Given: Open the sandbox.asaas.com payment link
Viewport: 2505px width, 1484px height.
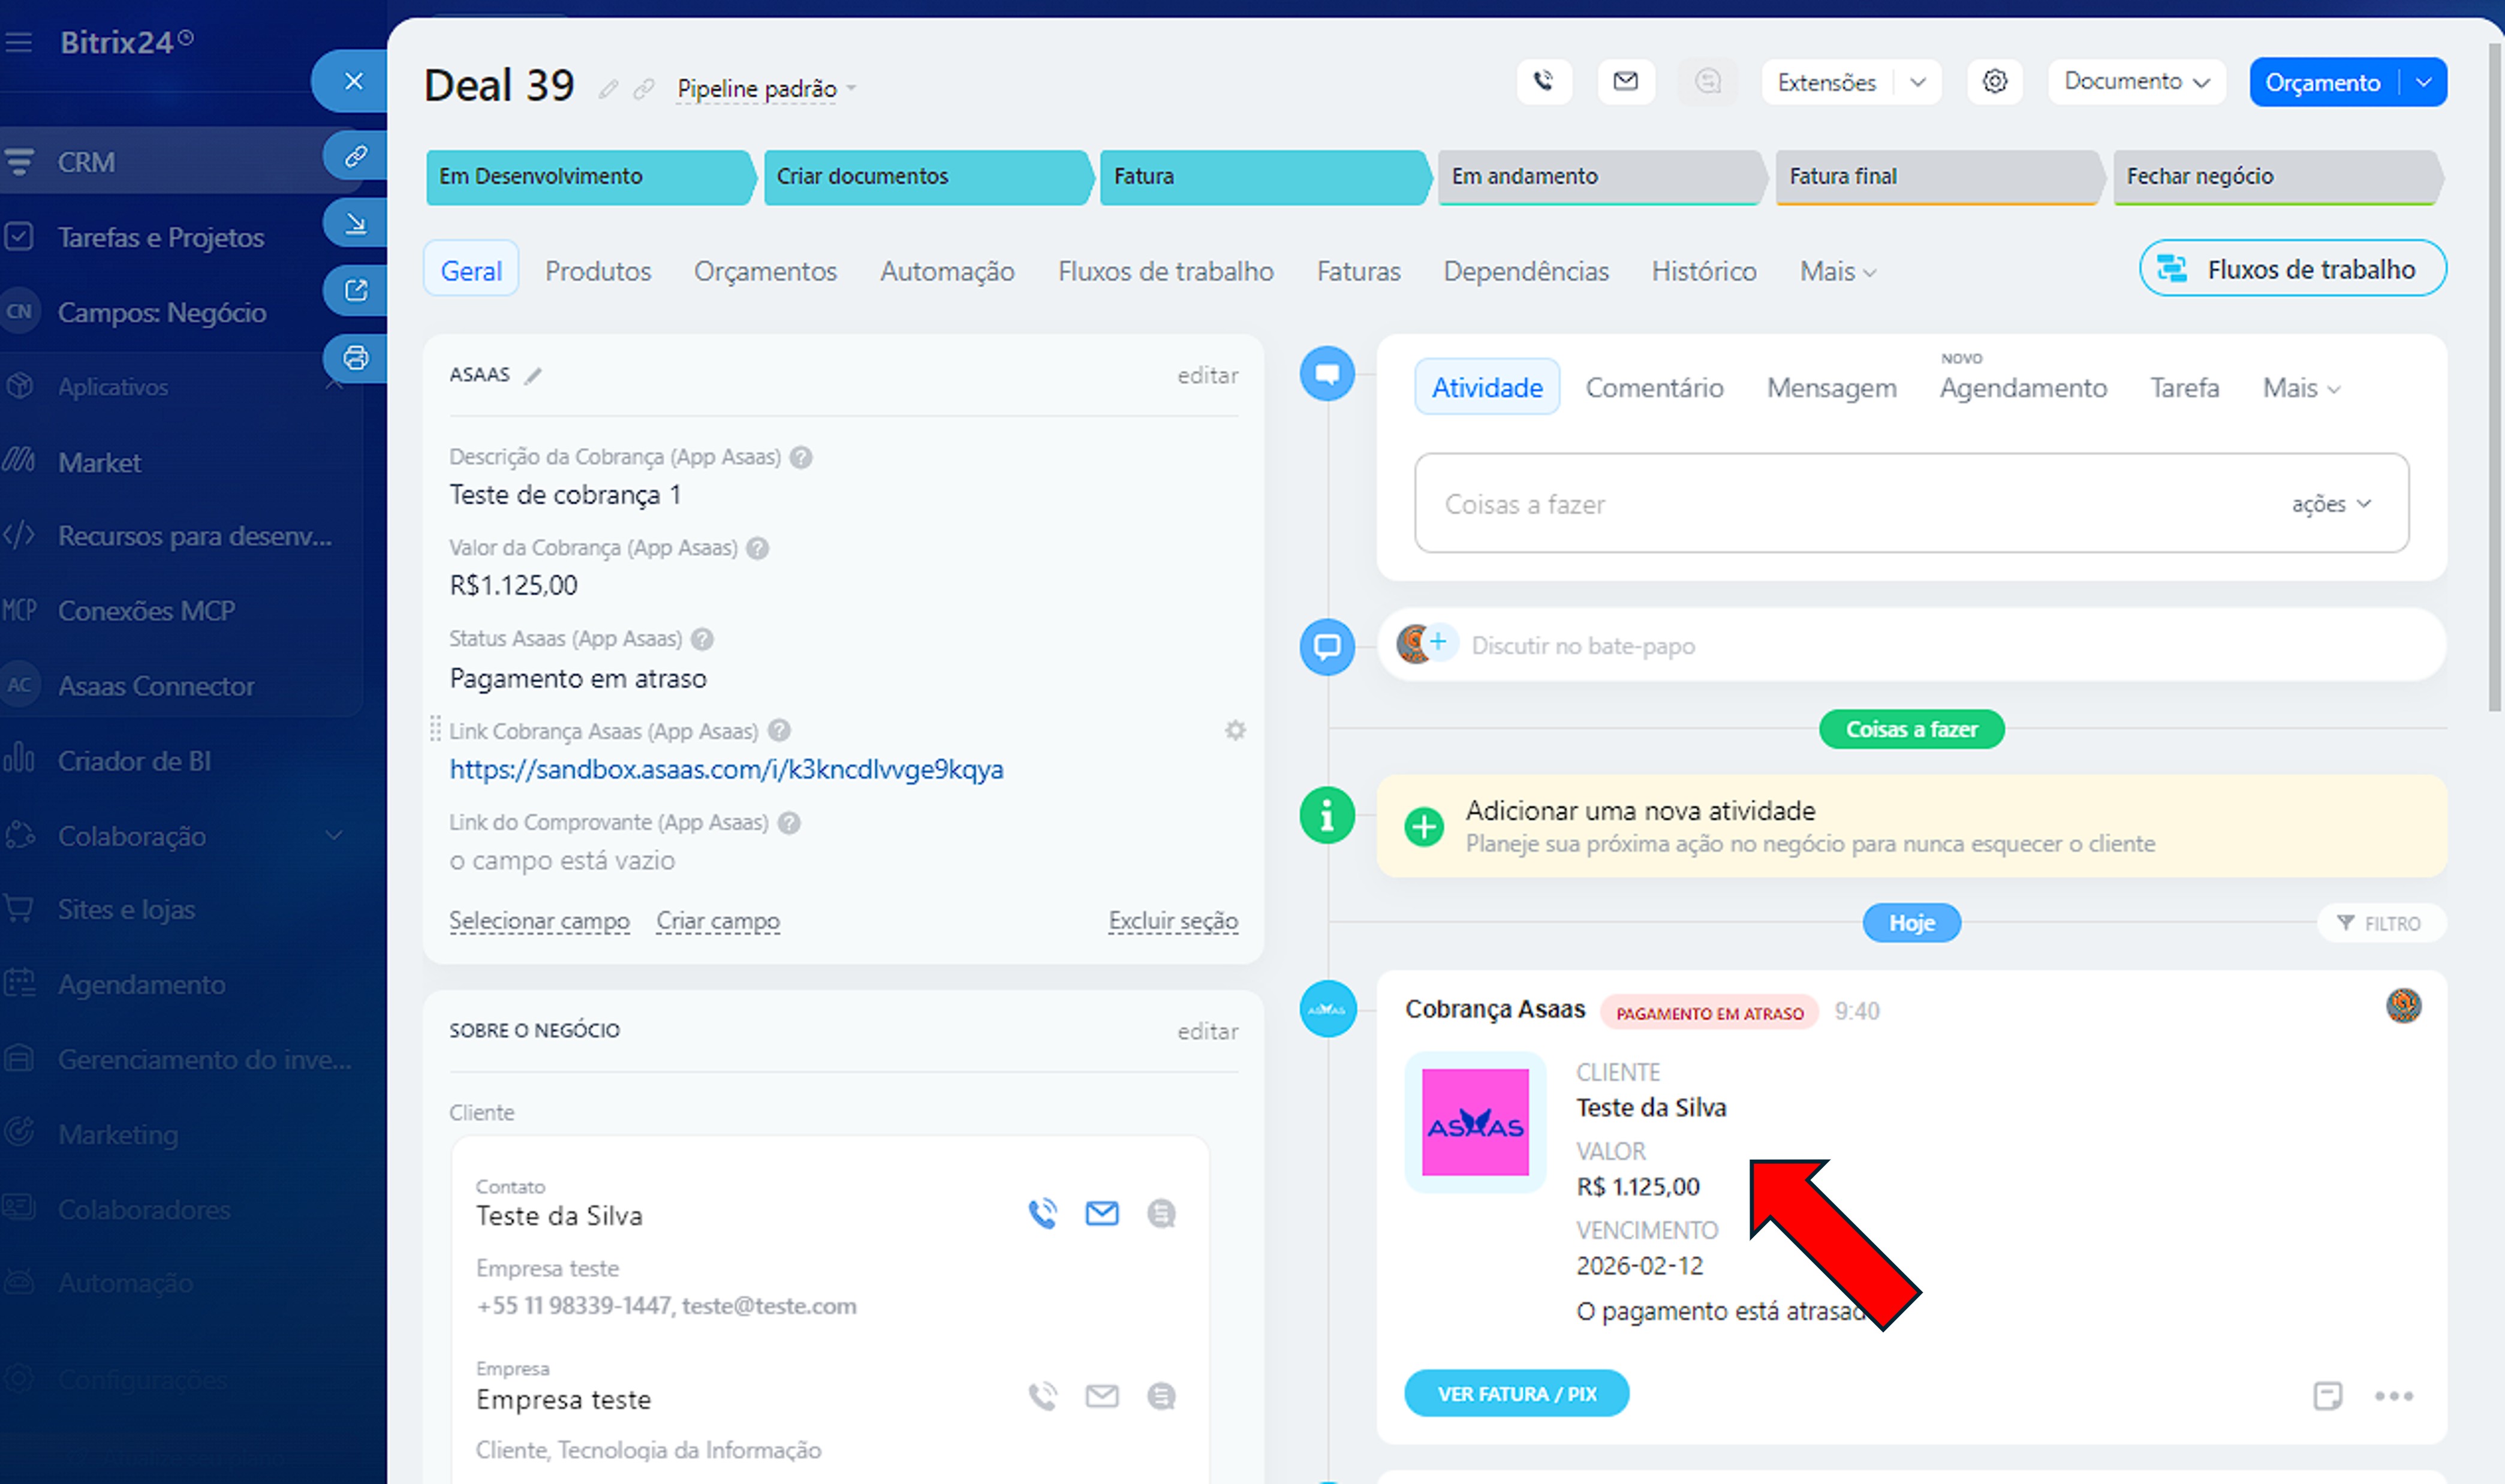Looking at the screenshot, I should 726,769.
